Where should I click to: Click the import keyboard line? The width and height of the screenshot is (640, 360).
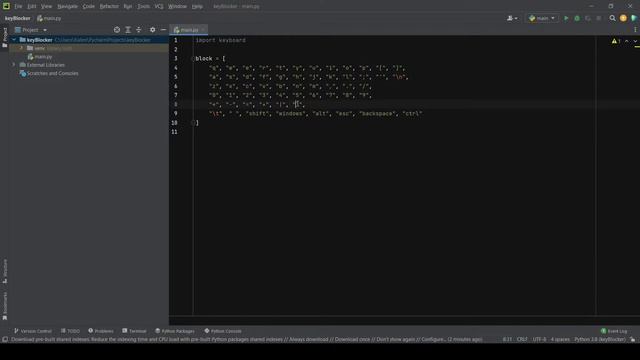[x=220, y=40]
